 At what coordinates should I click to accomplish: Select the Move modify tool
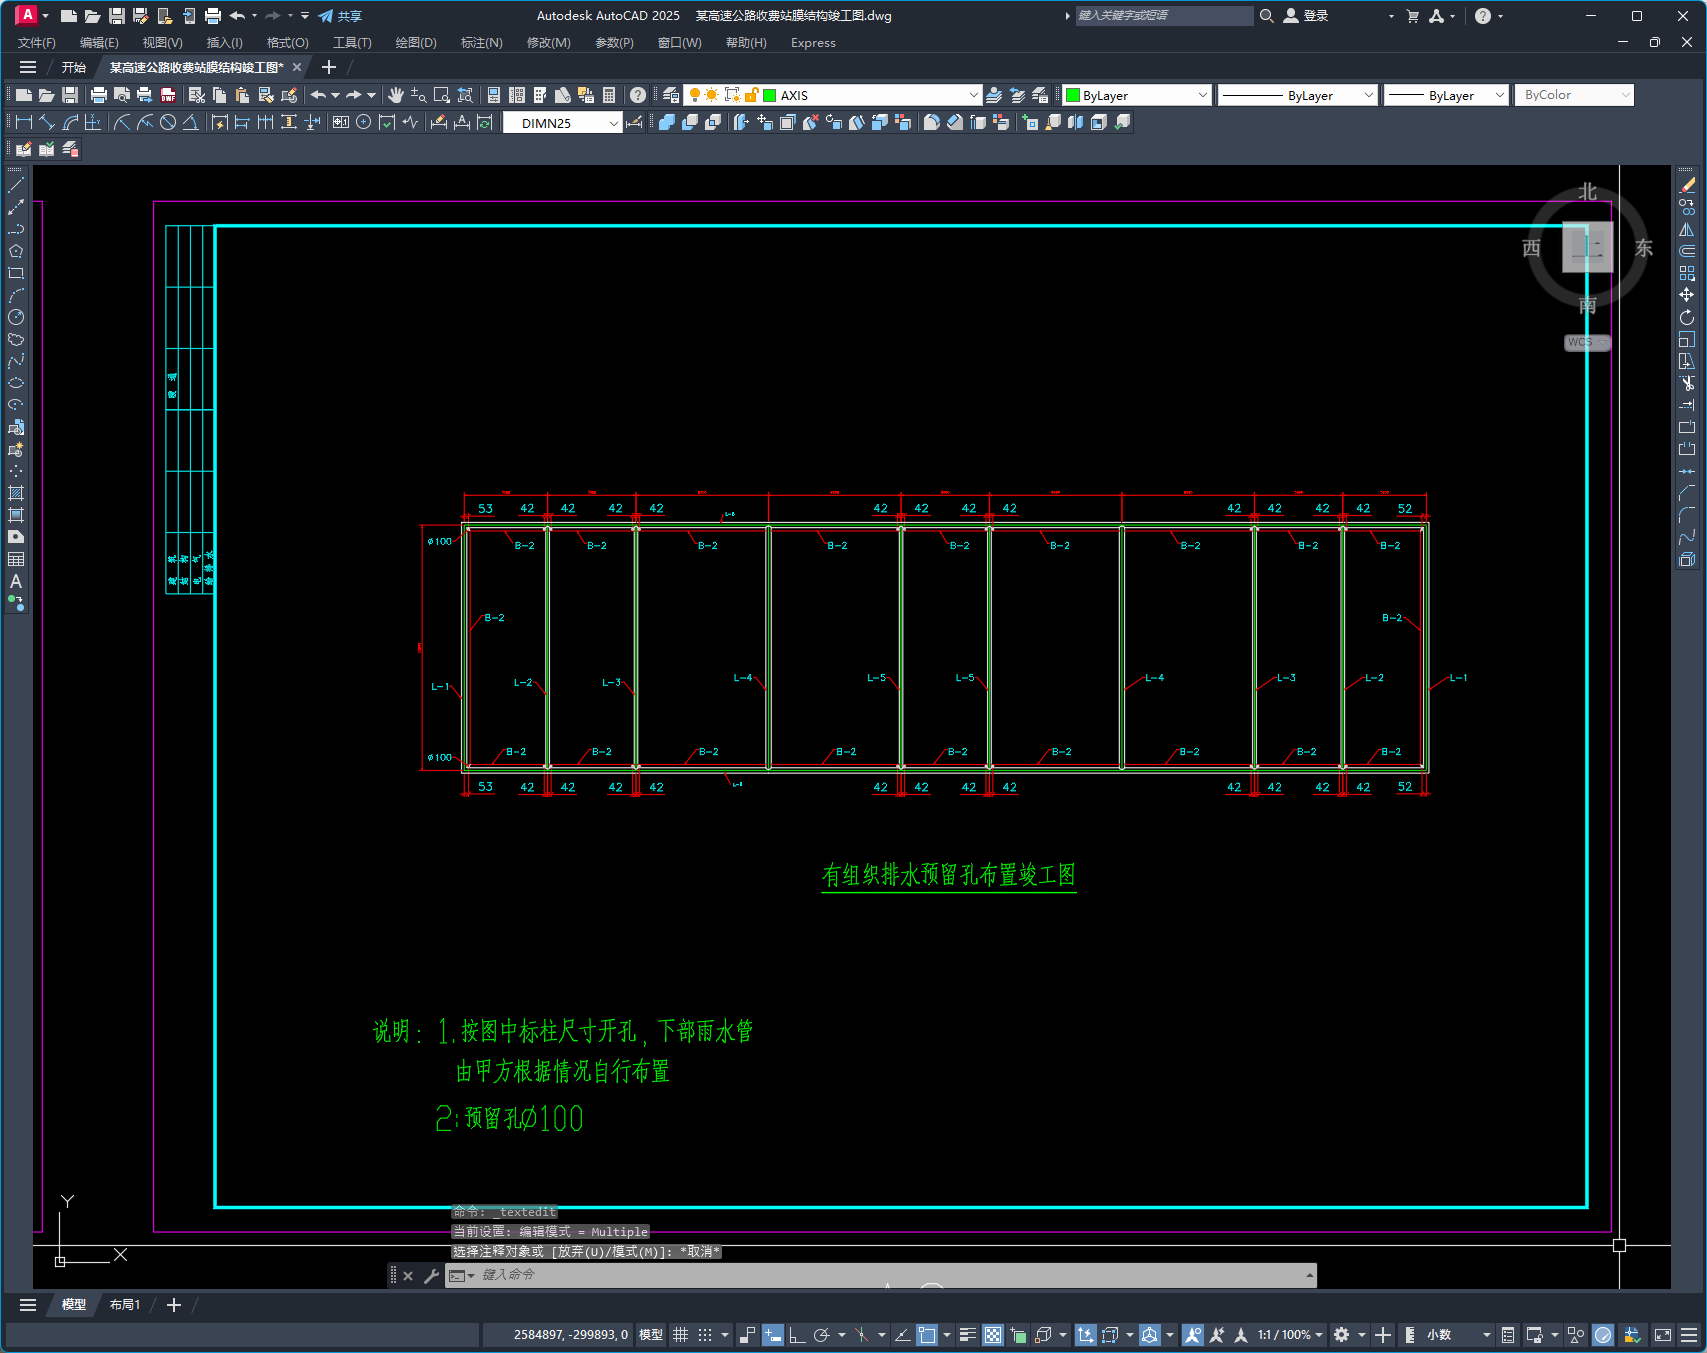pyautogui.click(x=1687, y=295)
